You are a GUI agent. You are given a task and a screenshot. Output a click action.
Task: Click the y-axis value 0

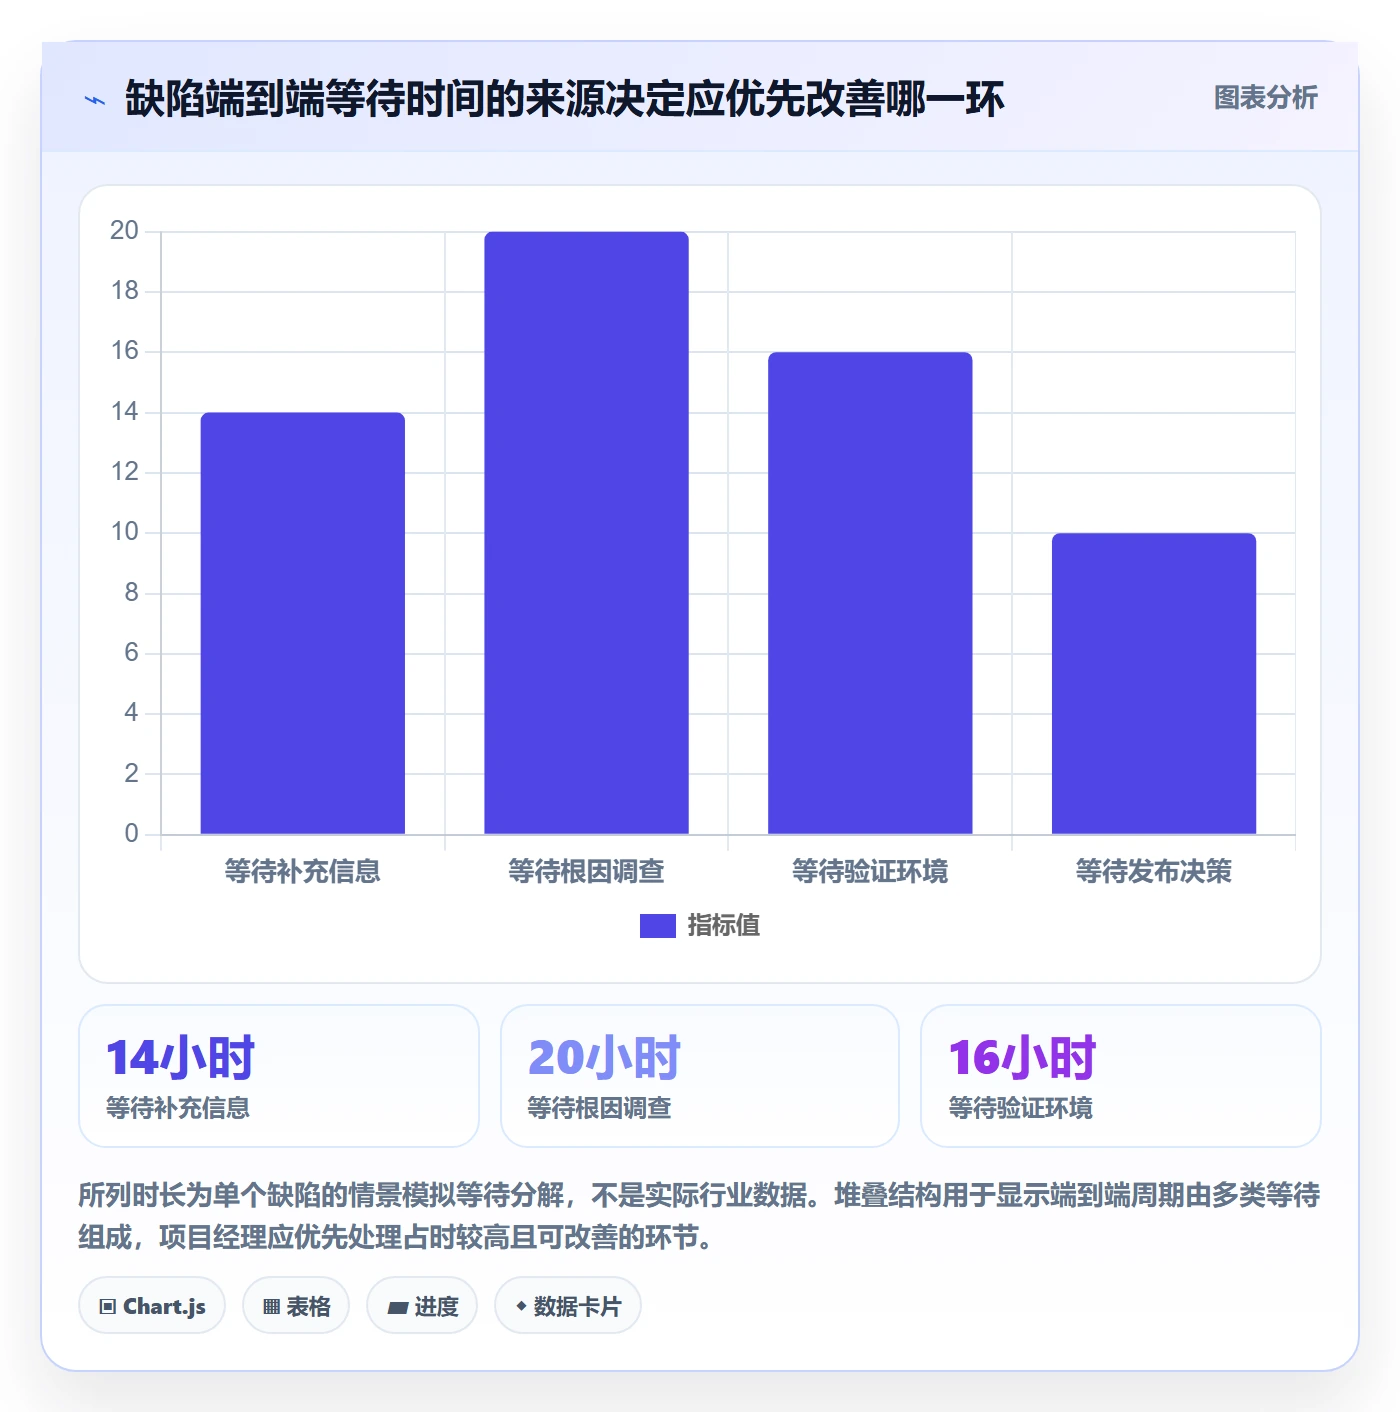point(131,834)
